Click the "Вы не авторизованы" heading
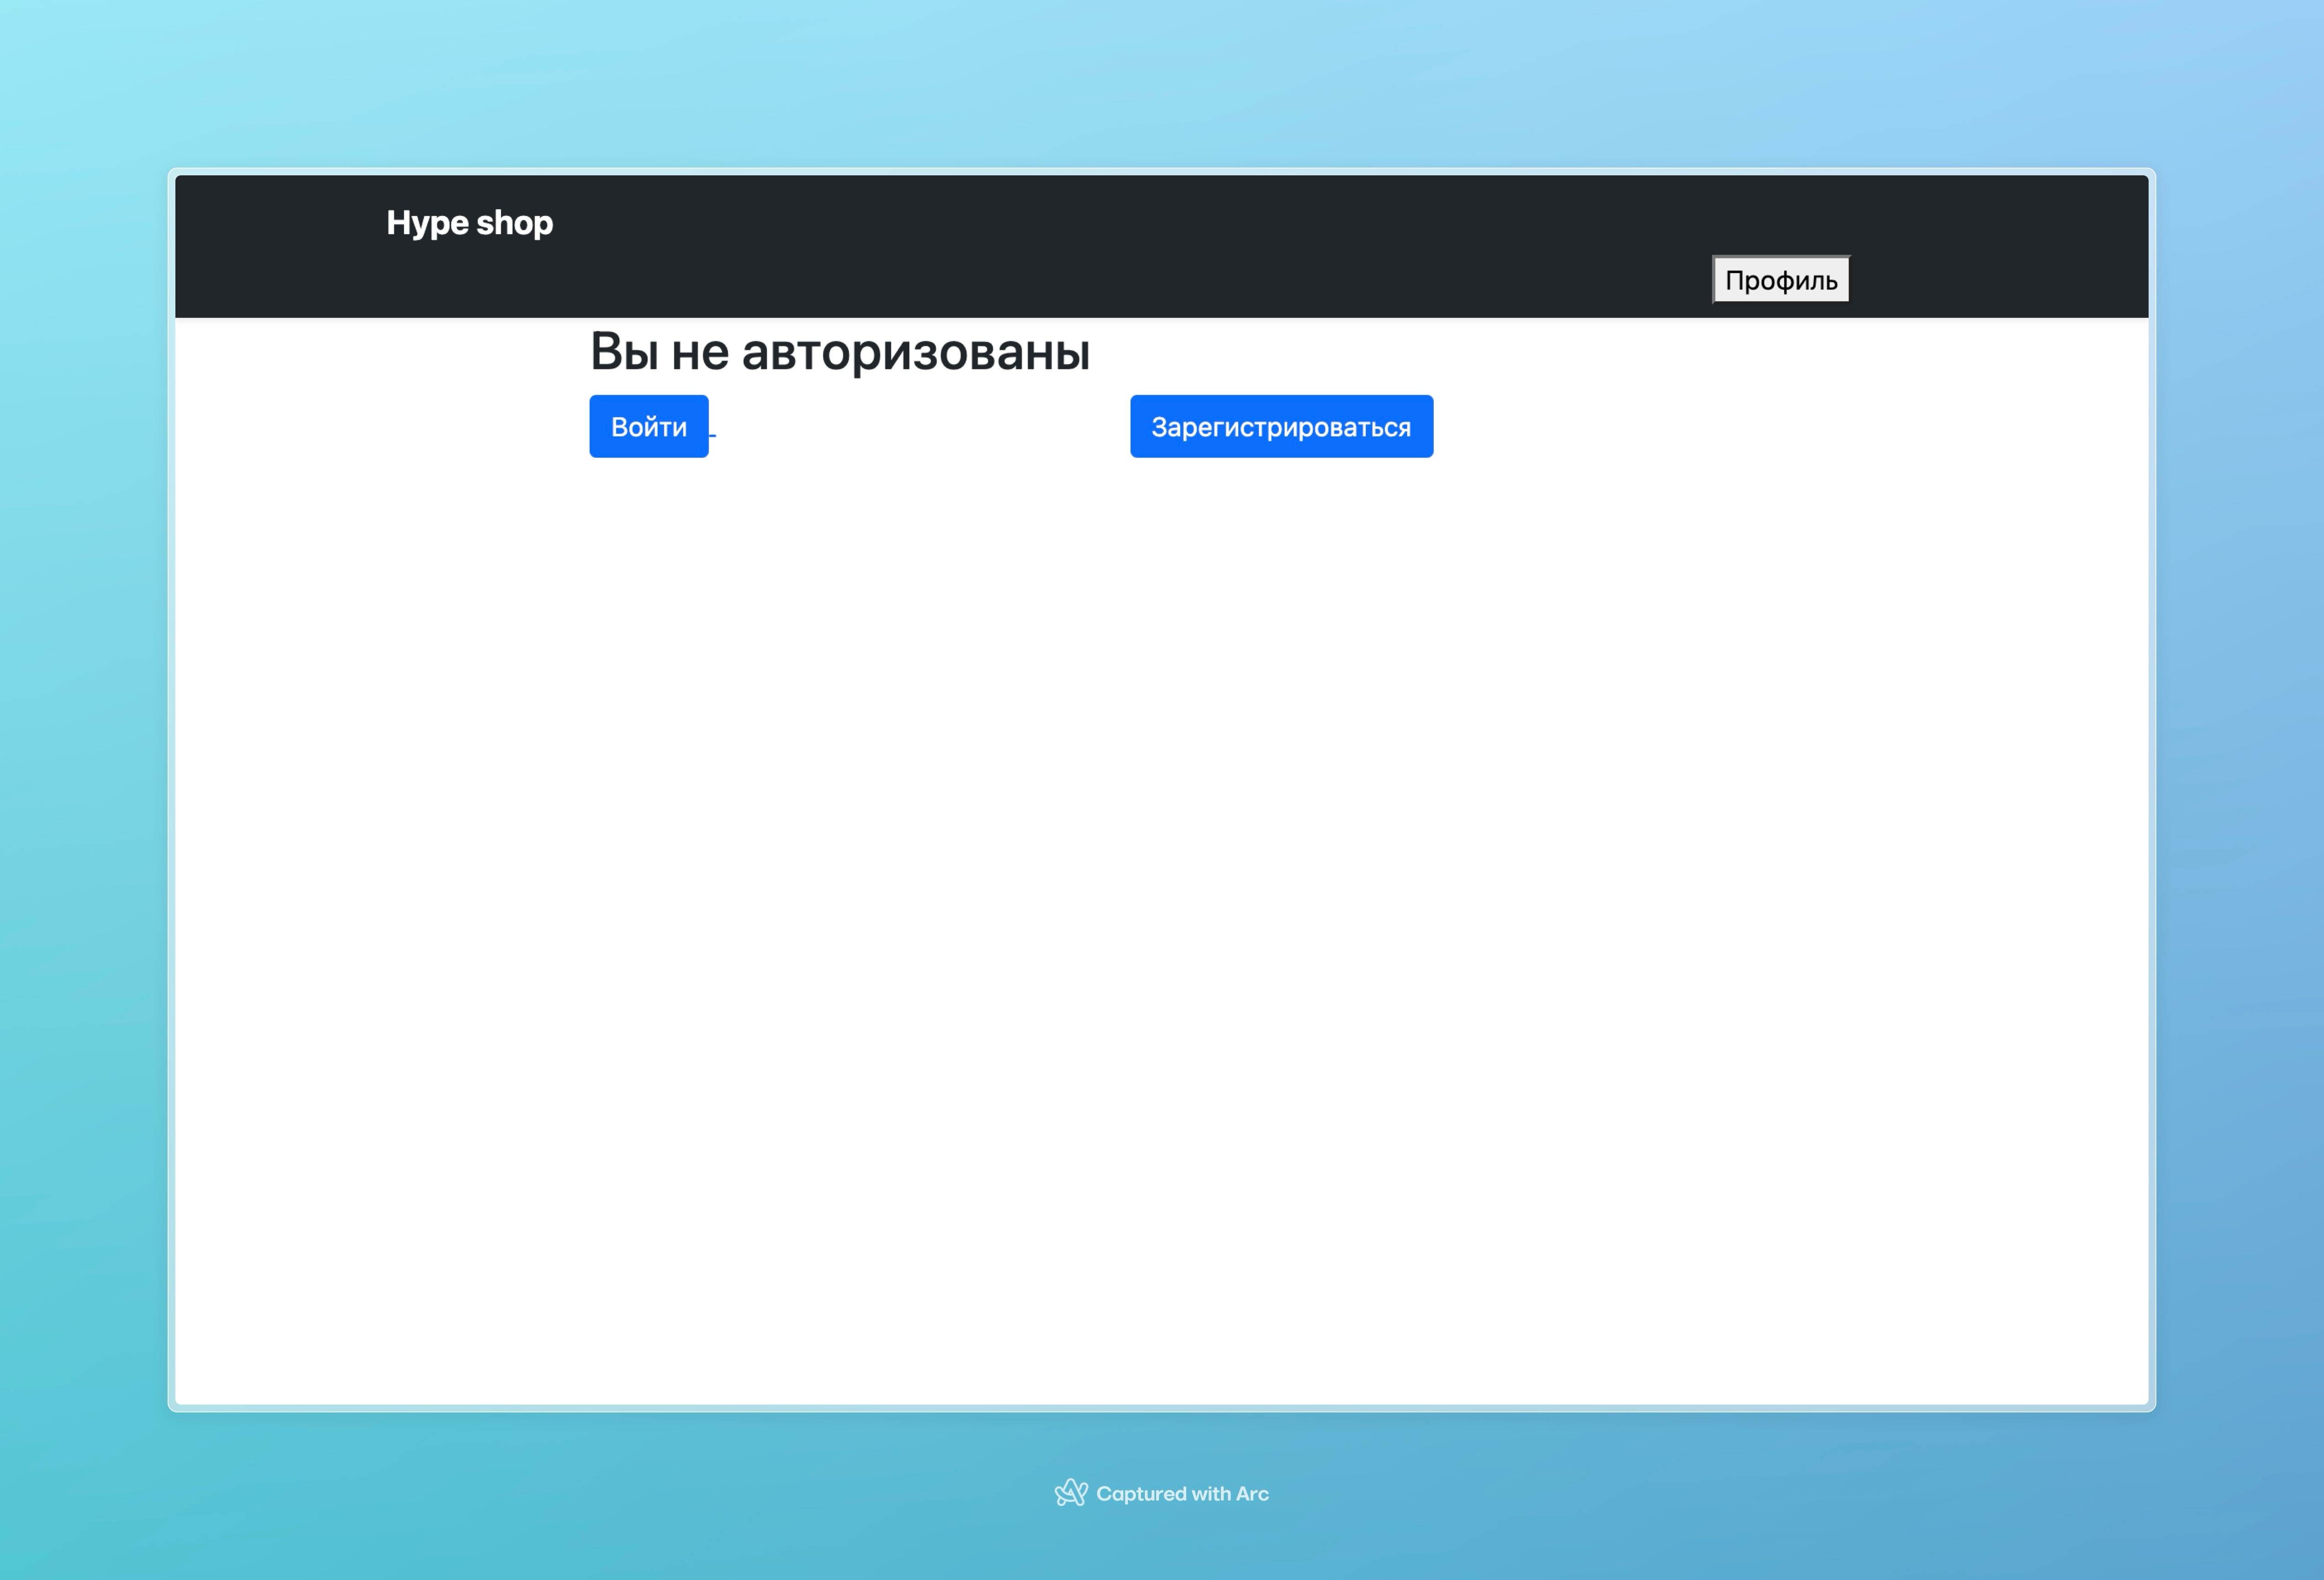The width and height of the screenshot is (2324, 1580). (x=839, y=352)
